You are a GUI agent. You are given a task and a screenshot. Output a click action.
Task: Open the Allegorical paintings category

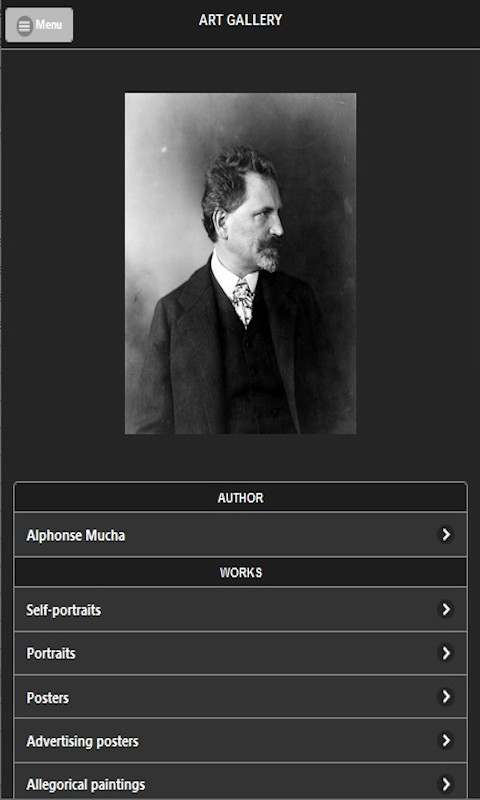point(240,782)
